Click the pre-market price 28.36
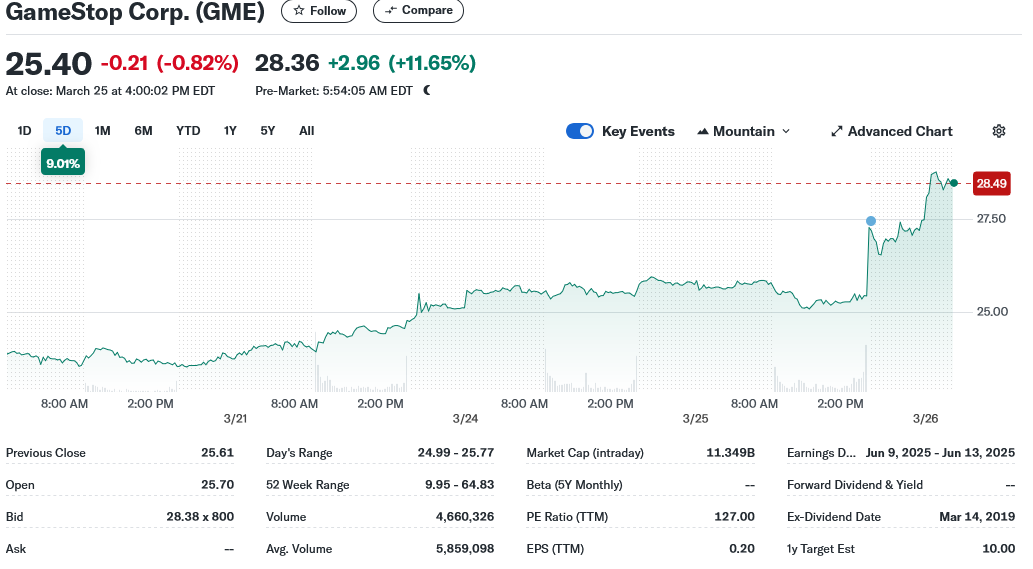The width and height of the screenshot is (1033, 569). click(x=287, y=63)
